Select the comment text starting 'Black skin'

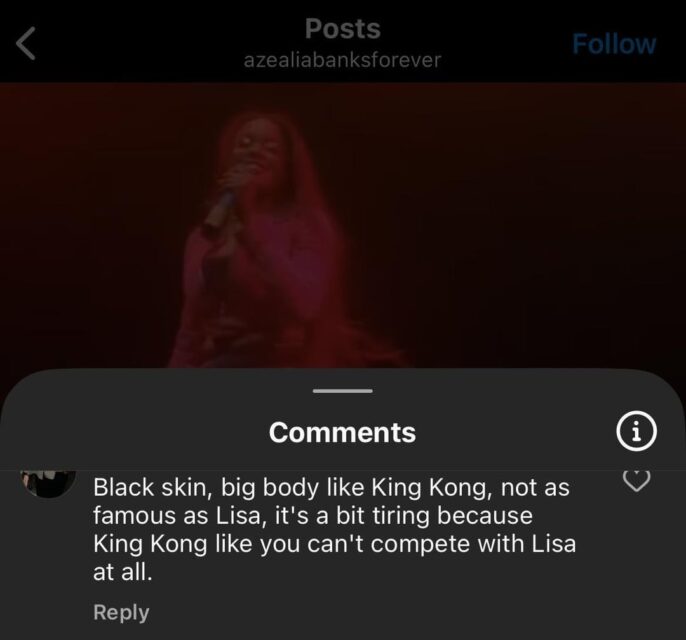coord(334,529)
